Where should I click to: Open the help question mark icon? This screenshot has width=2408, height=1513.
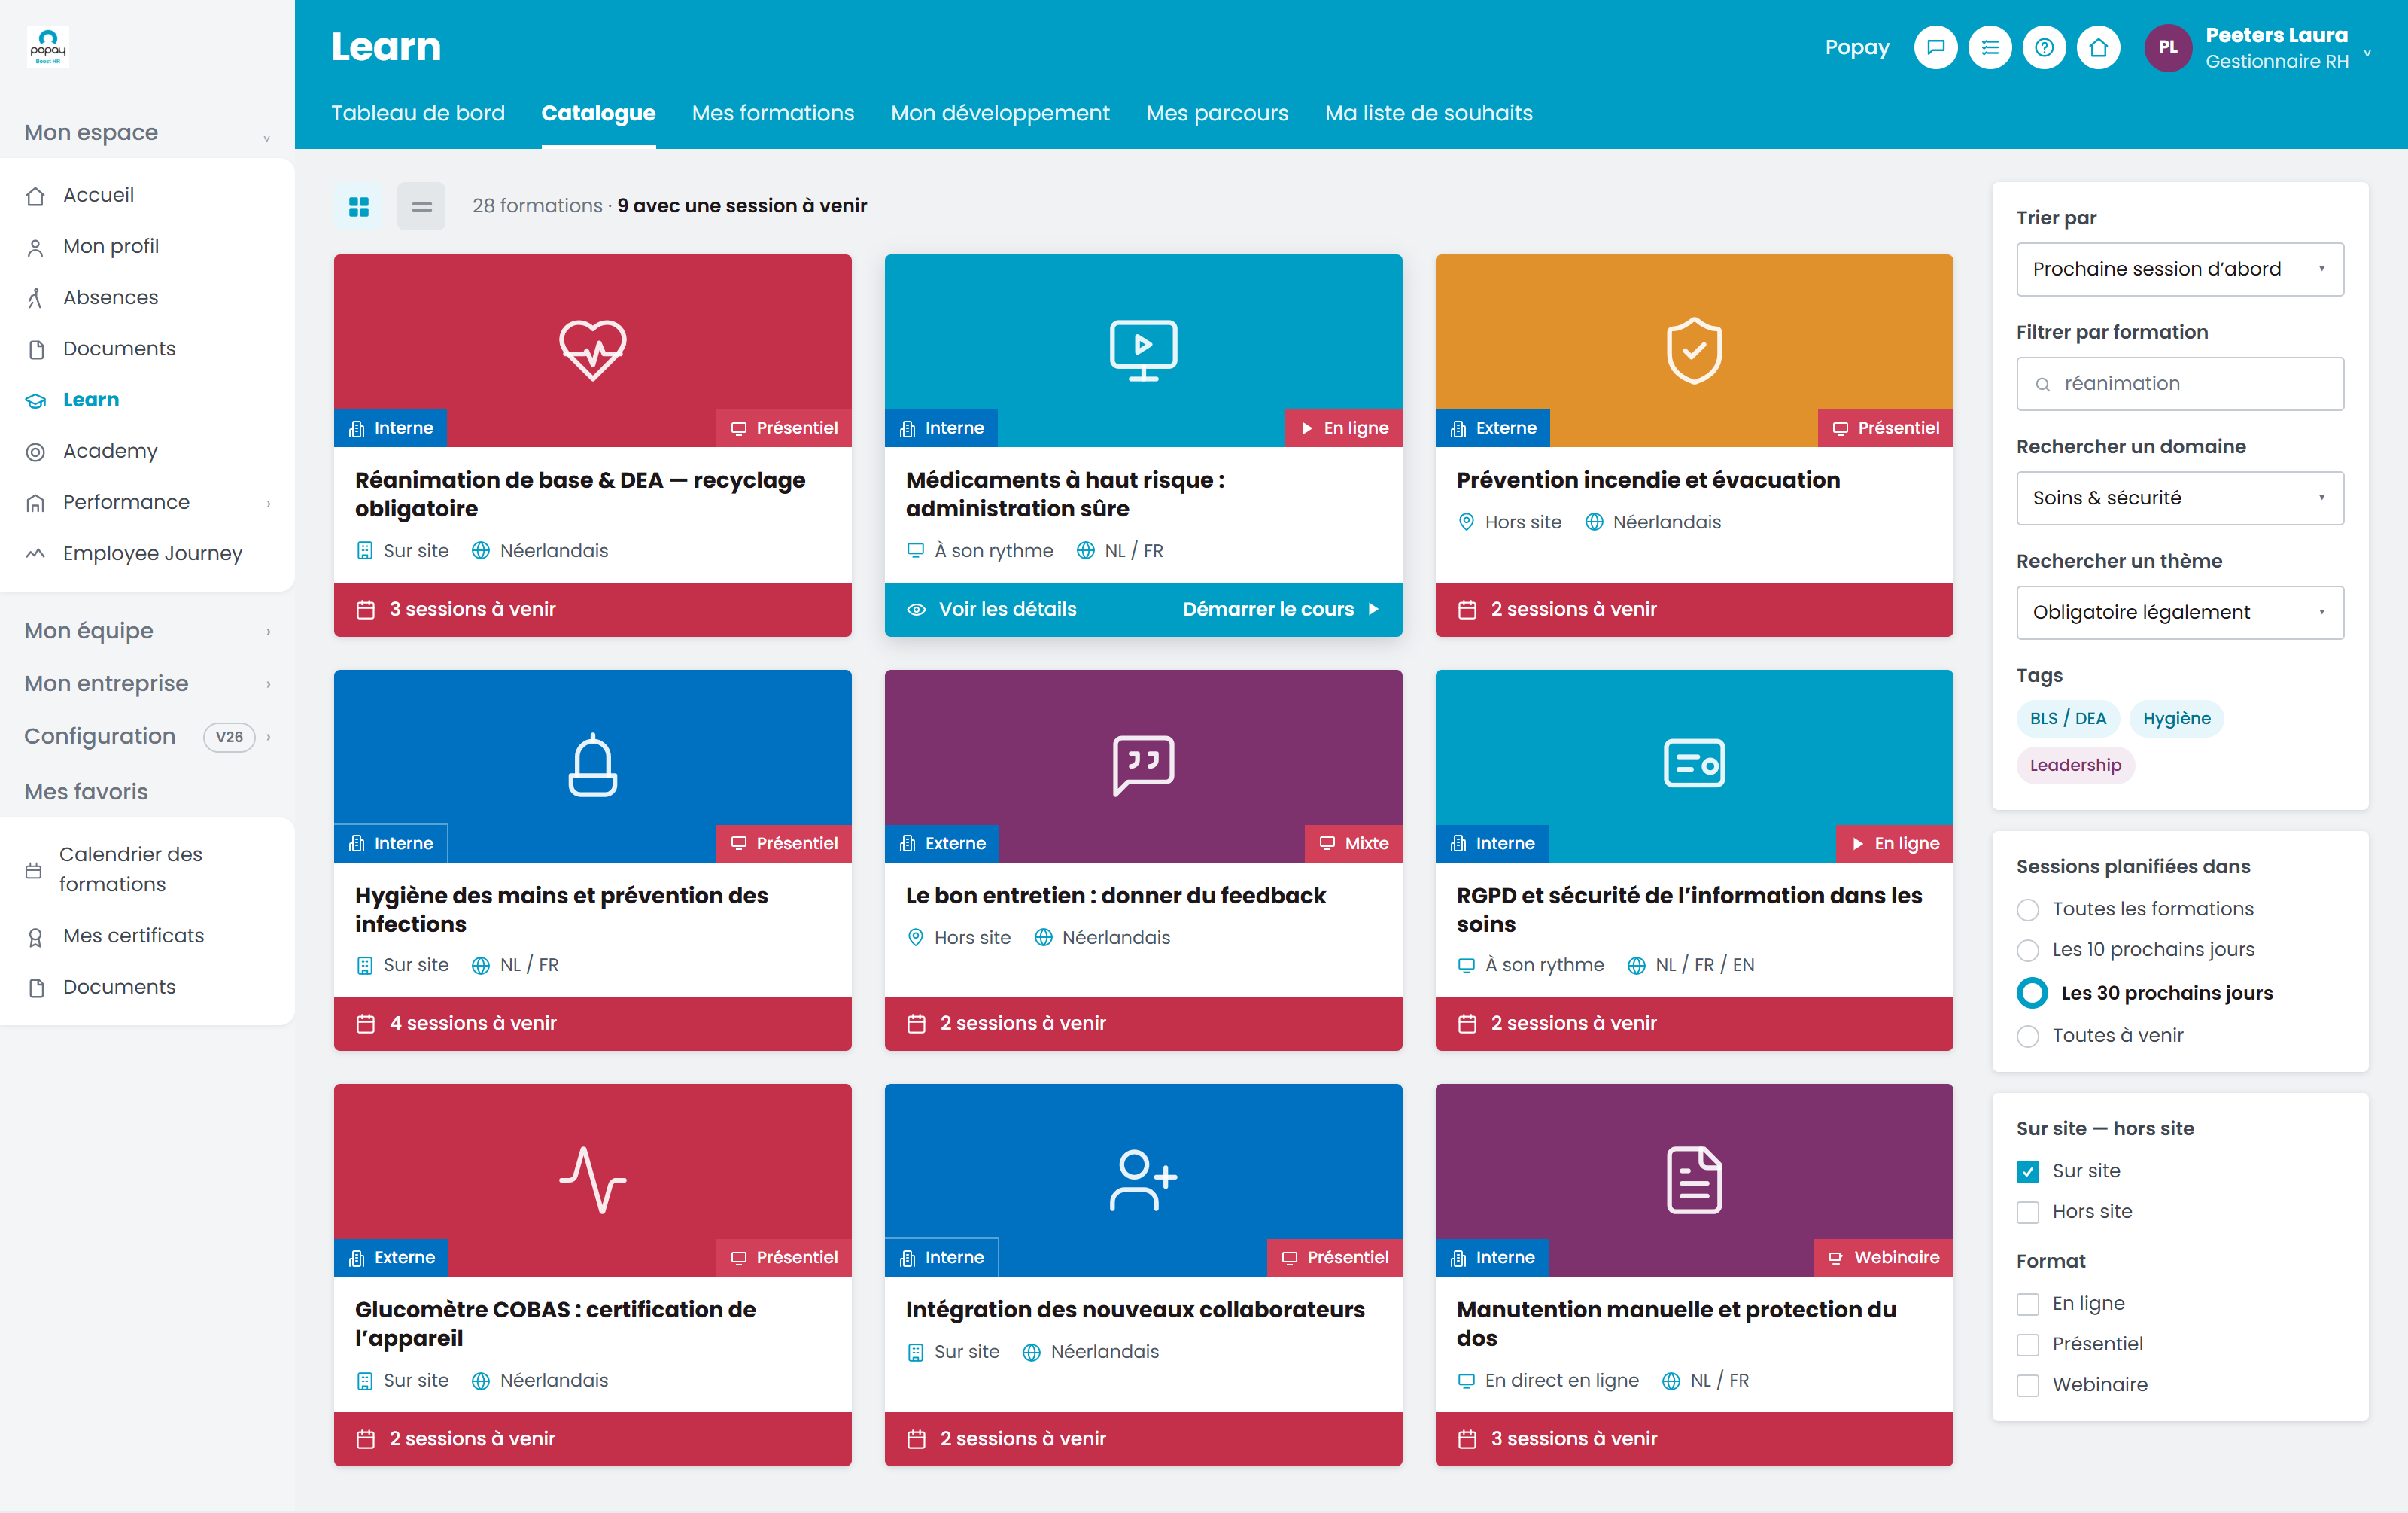tap(2044, 47)
